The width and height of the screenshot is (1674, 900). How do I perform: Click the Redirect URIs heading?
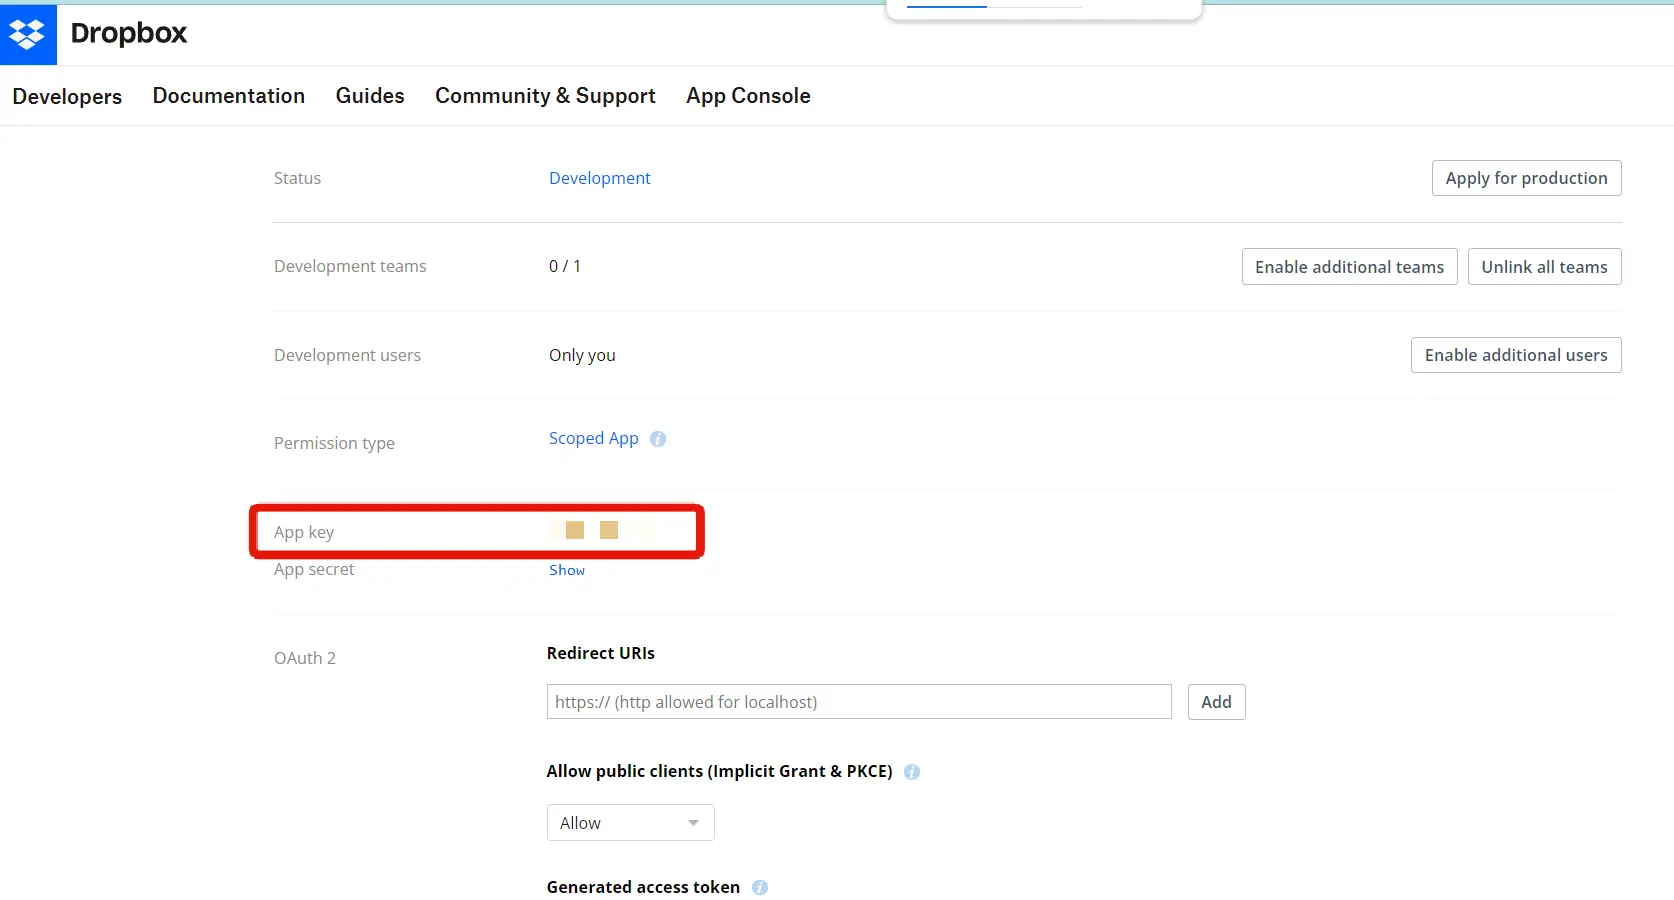point(601,653)
